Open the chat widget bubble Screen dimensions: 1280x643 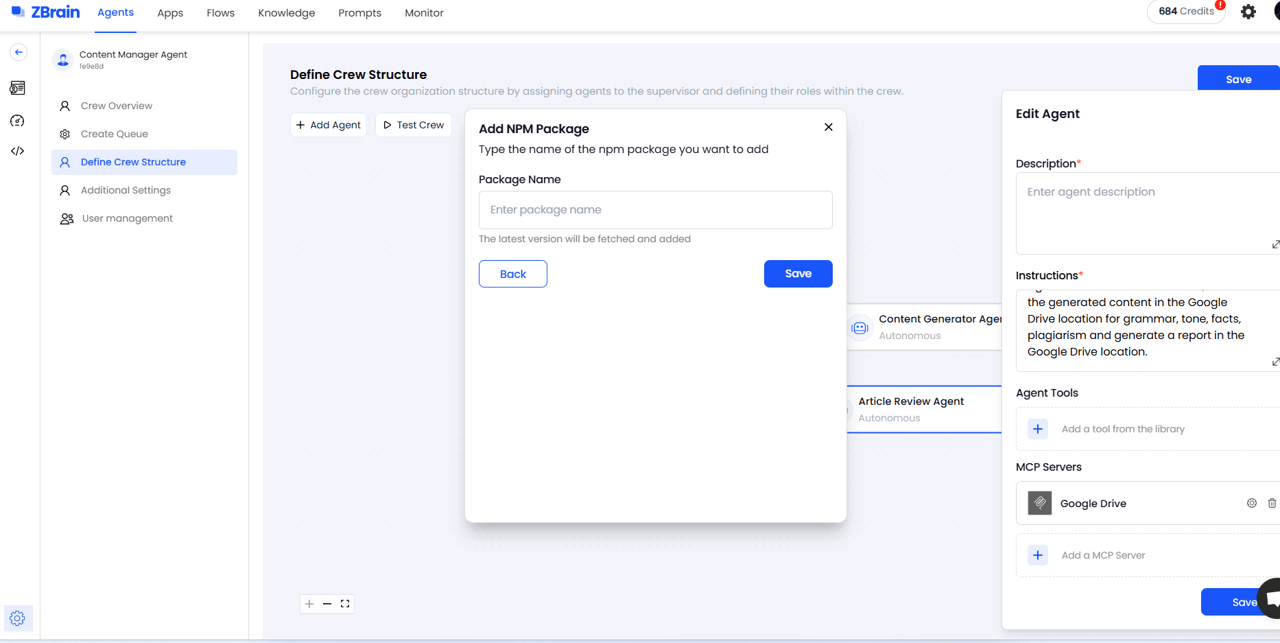tap(1270, 598)
